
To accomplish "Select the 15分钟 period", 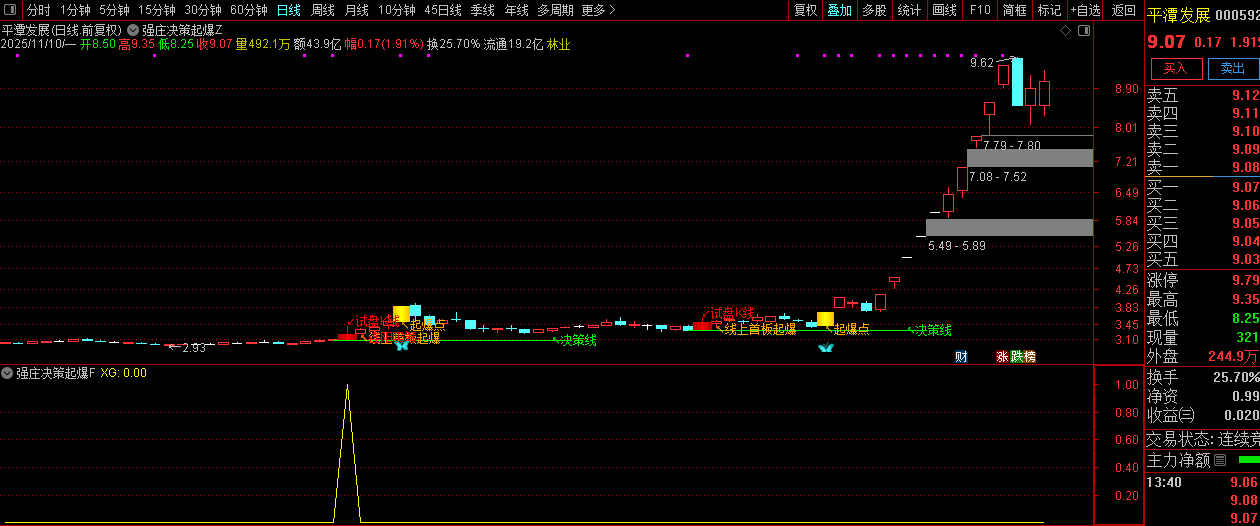I will (x=157, y=10).
